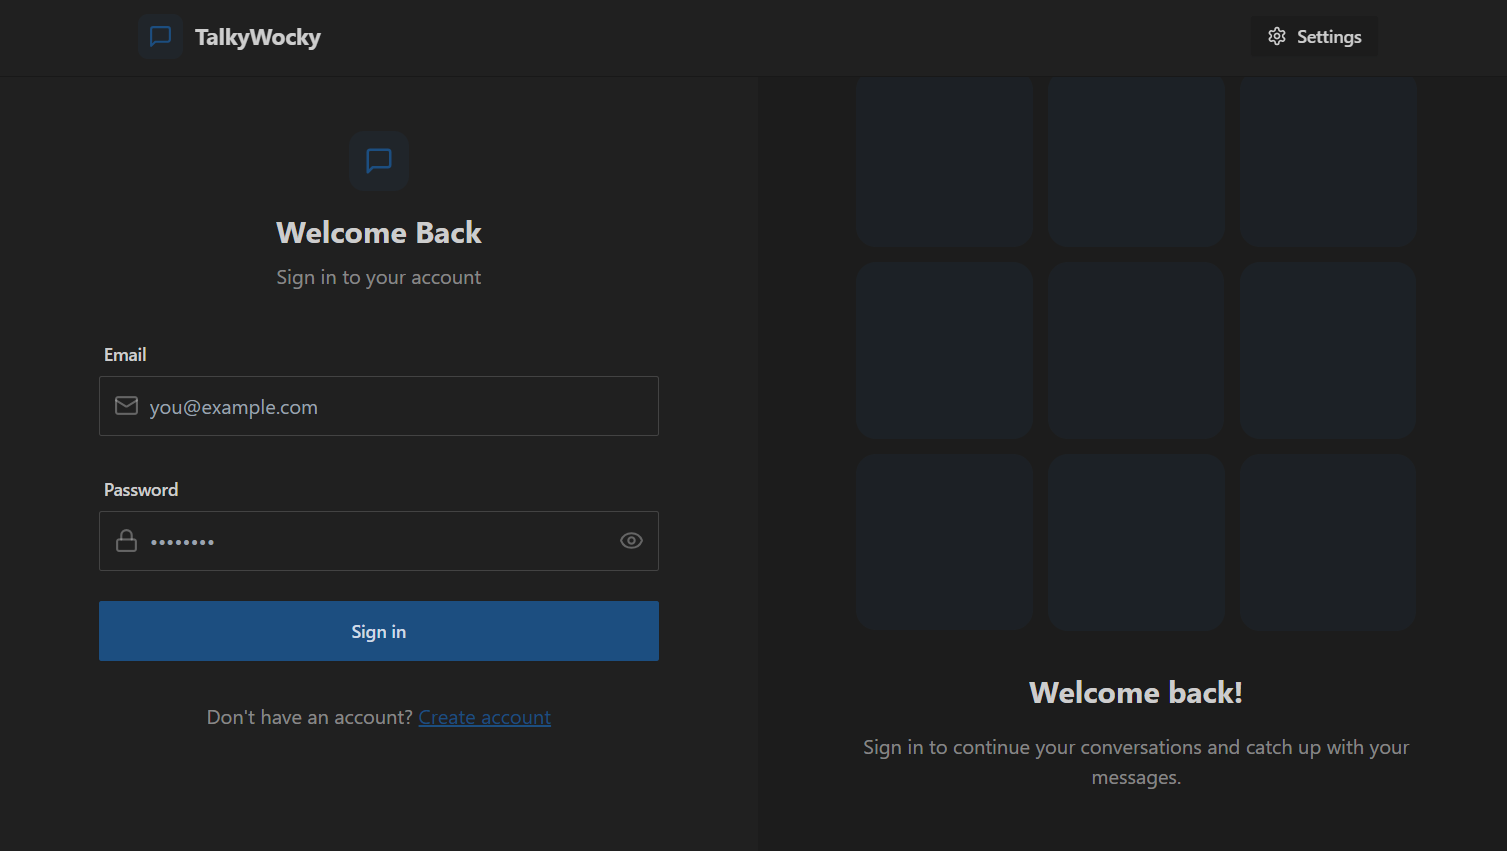Show password using the eye icon
This screenshot has width=1507, height=851.
click(x=631, y=540)
